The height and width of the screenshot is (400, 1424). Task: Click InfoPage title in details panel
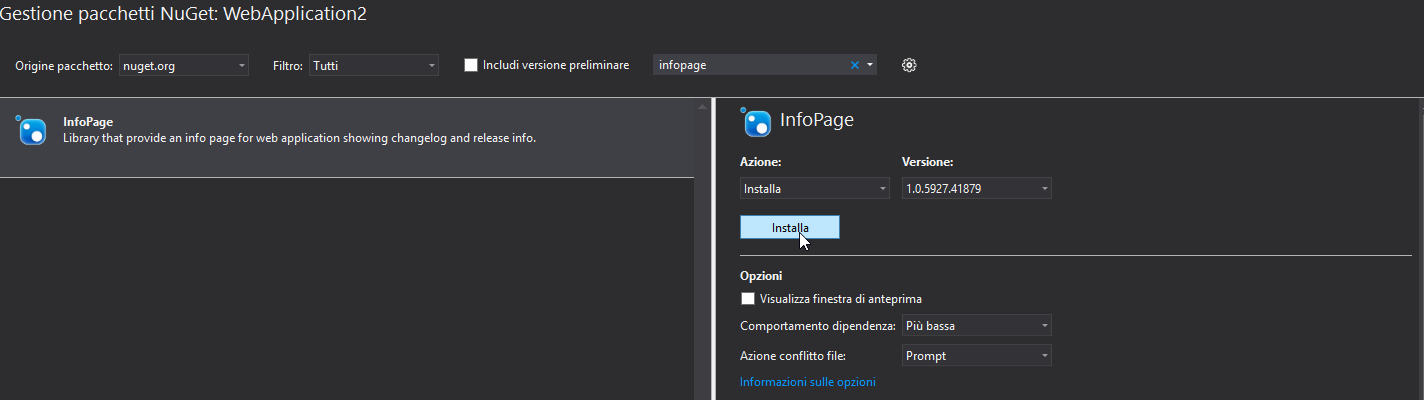[x=817, y=120]
